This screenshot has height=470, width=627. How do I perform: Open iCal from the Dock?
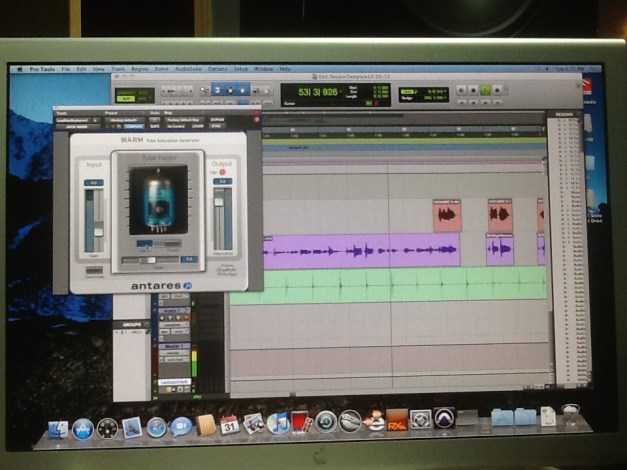point(230,425)
